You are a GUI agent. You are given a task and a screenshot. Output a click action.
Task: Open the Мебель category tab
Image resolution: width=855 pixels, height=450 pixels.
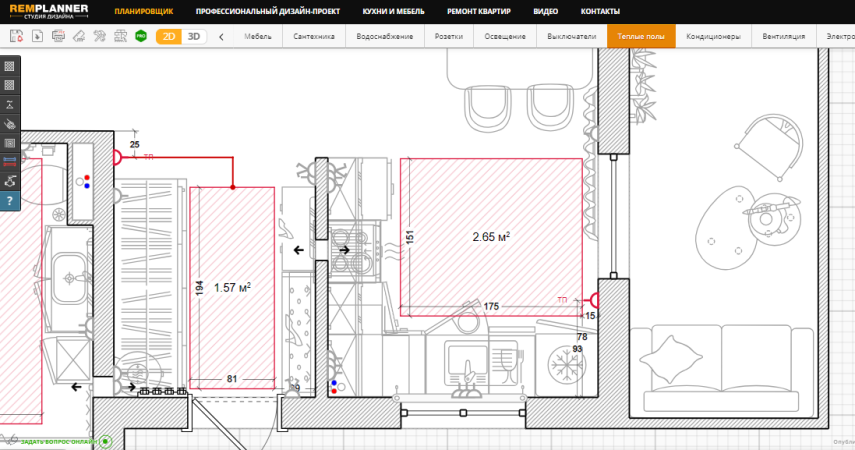click(x=258, y=37)
